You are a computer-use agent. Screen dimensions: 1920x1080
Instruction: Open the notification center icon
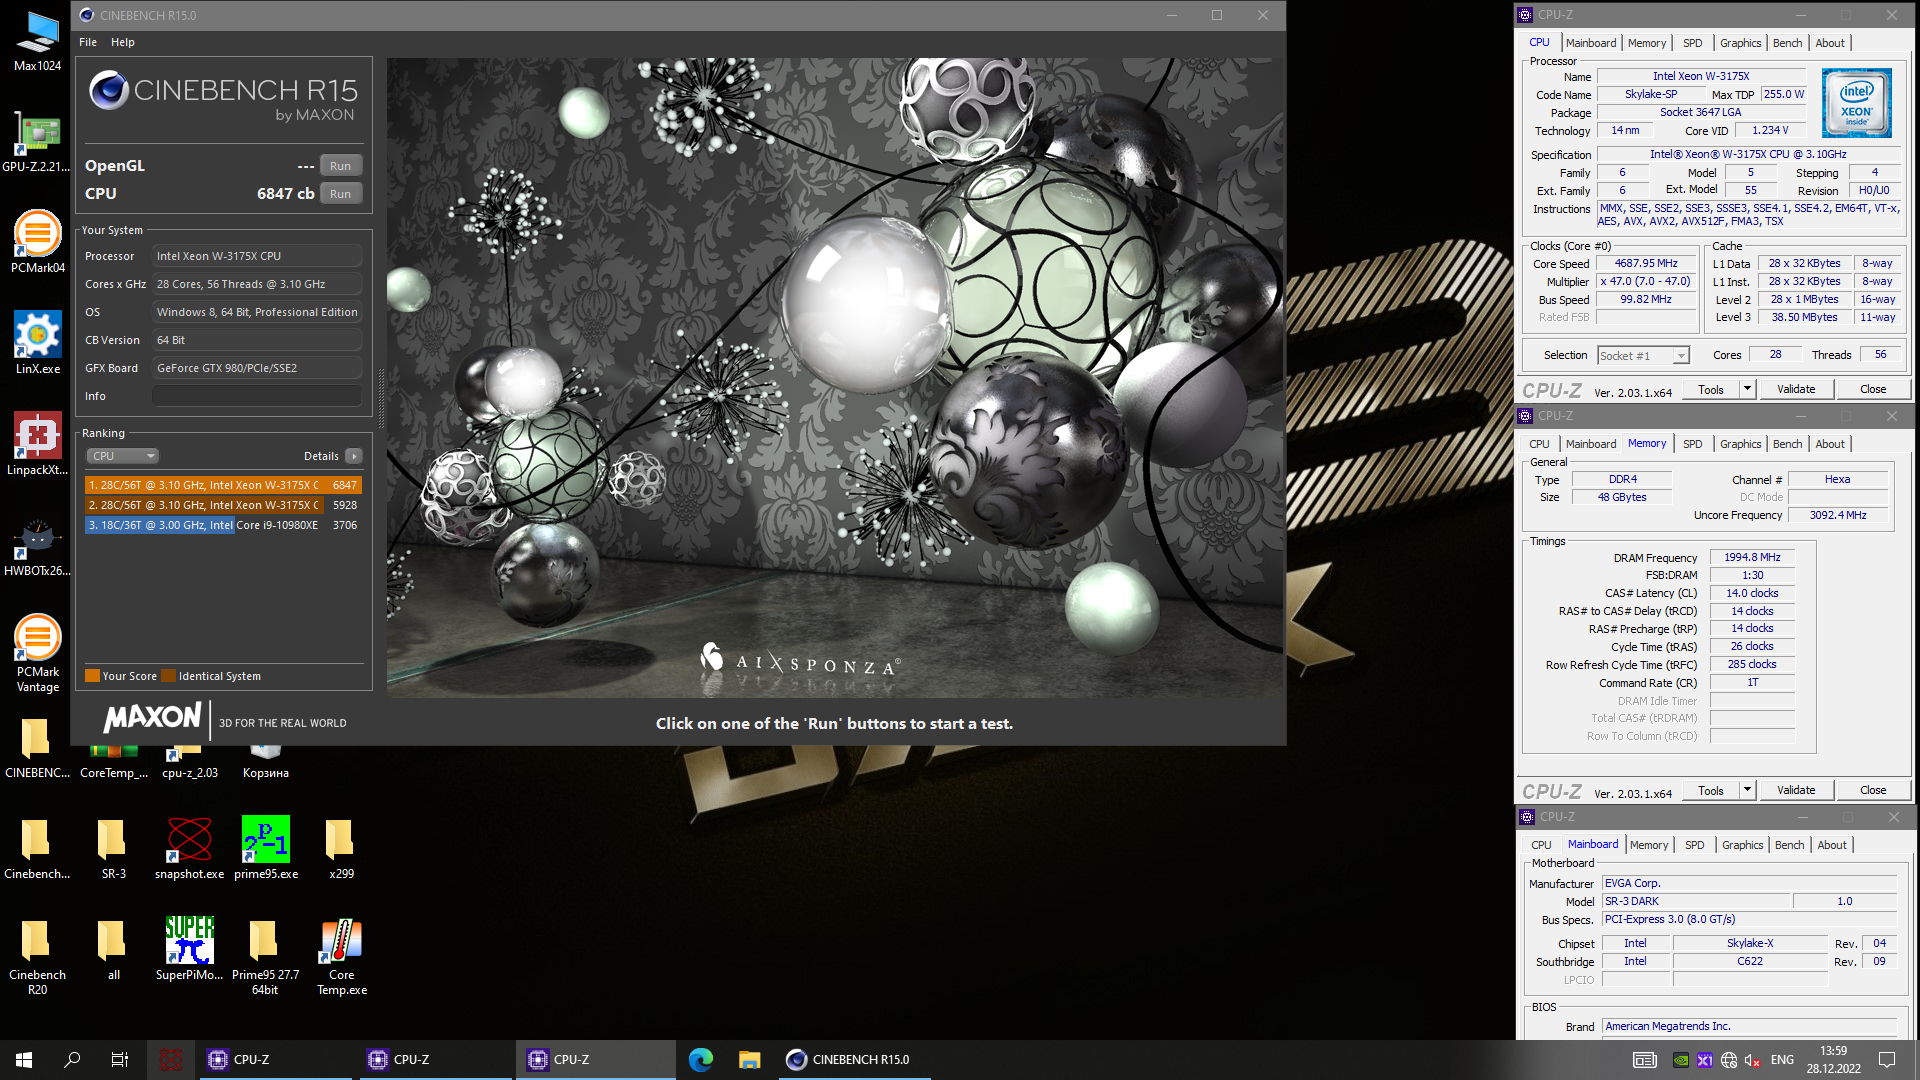1887,1060
